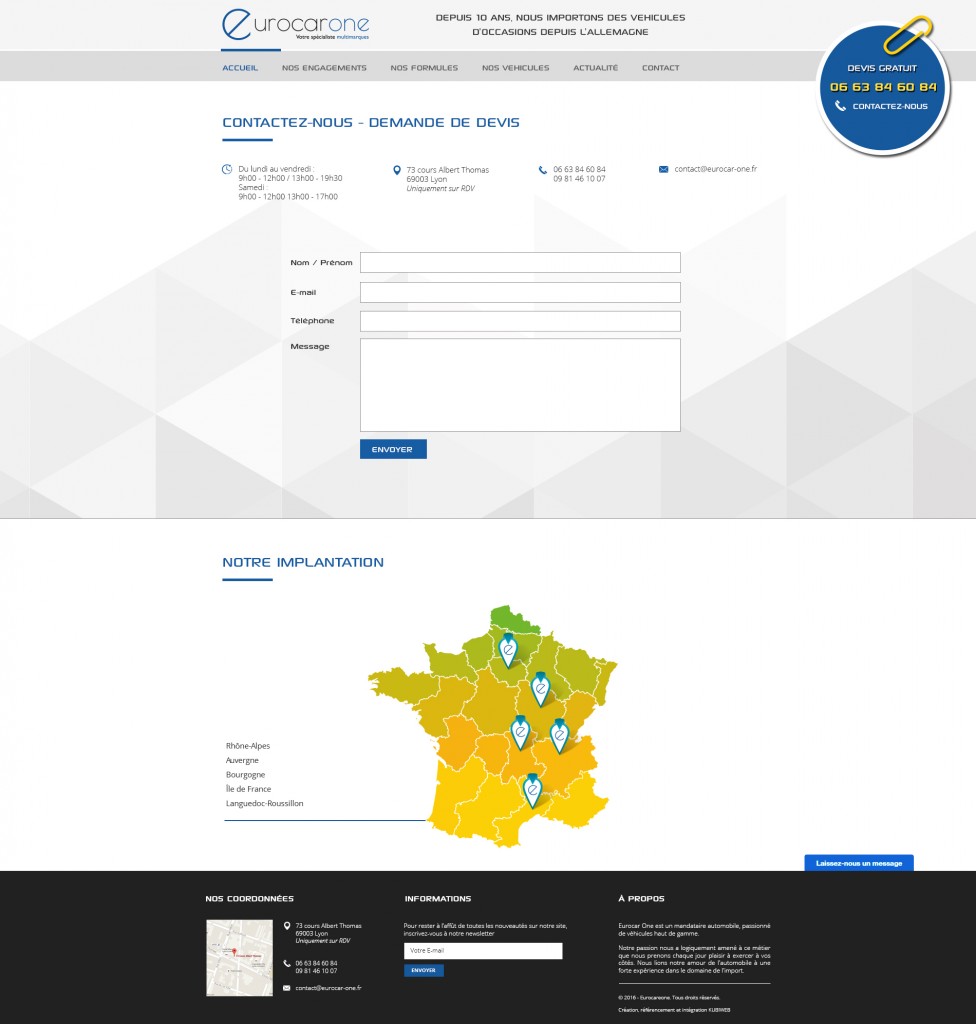Viewport: 976px width, 1024px height.
Task: Submit the newsletter with footer Envoyer button
Action: point(423,970)
